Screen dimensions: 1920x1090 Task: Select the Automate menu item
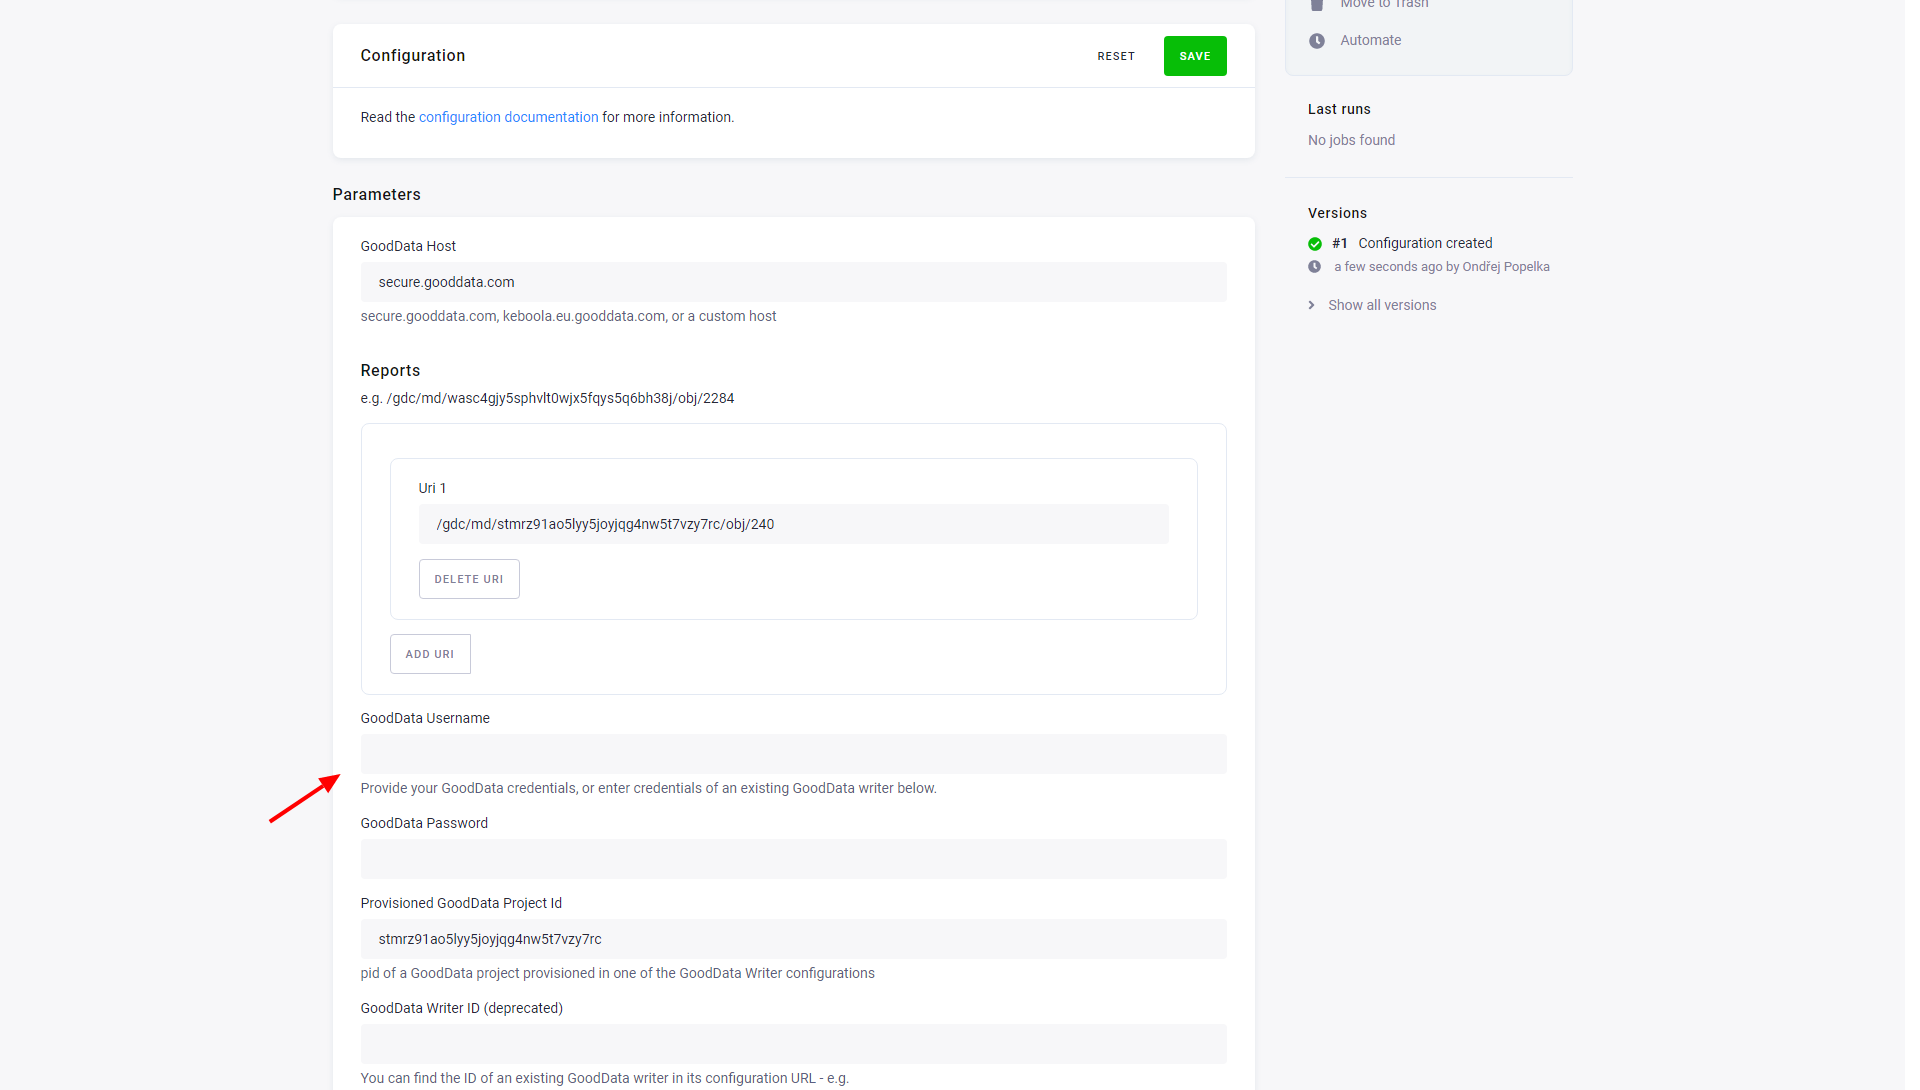tap(1370, 40)
